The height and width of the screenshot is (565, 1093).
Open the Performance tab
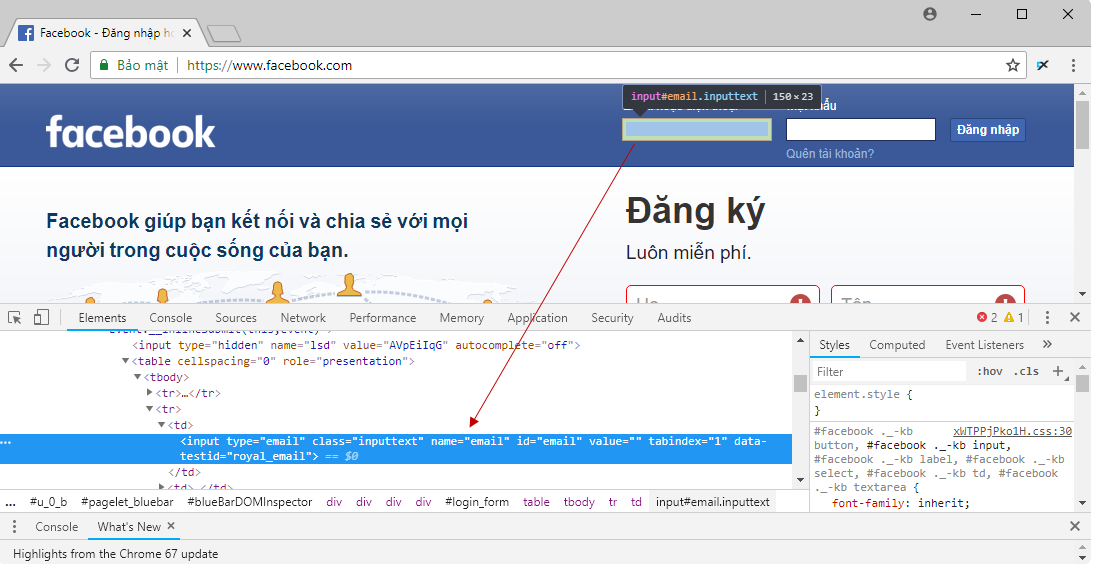click(383, 318)
